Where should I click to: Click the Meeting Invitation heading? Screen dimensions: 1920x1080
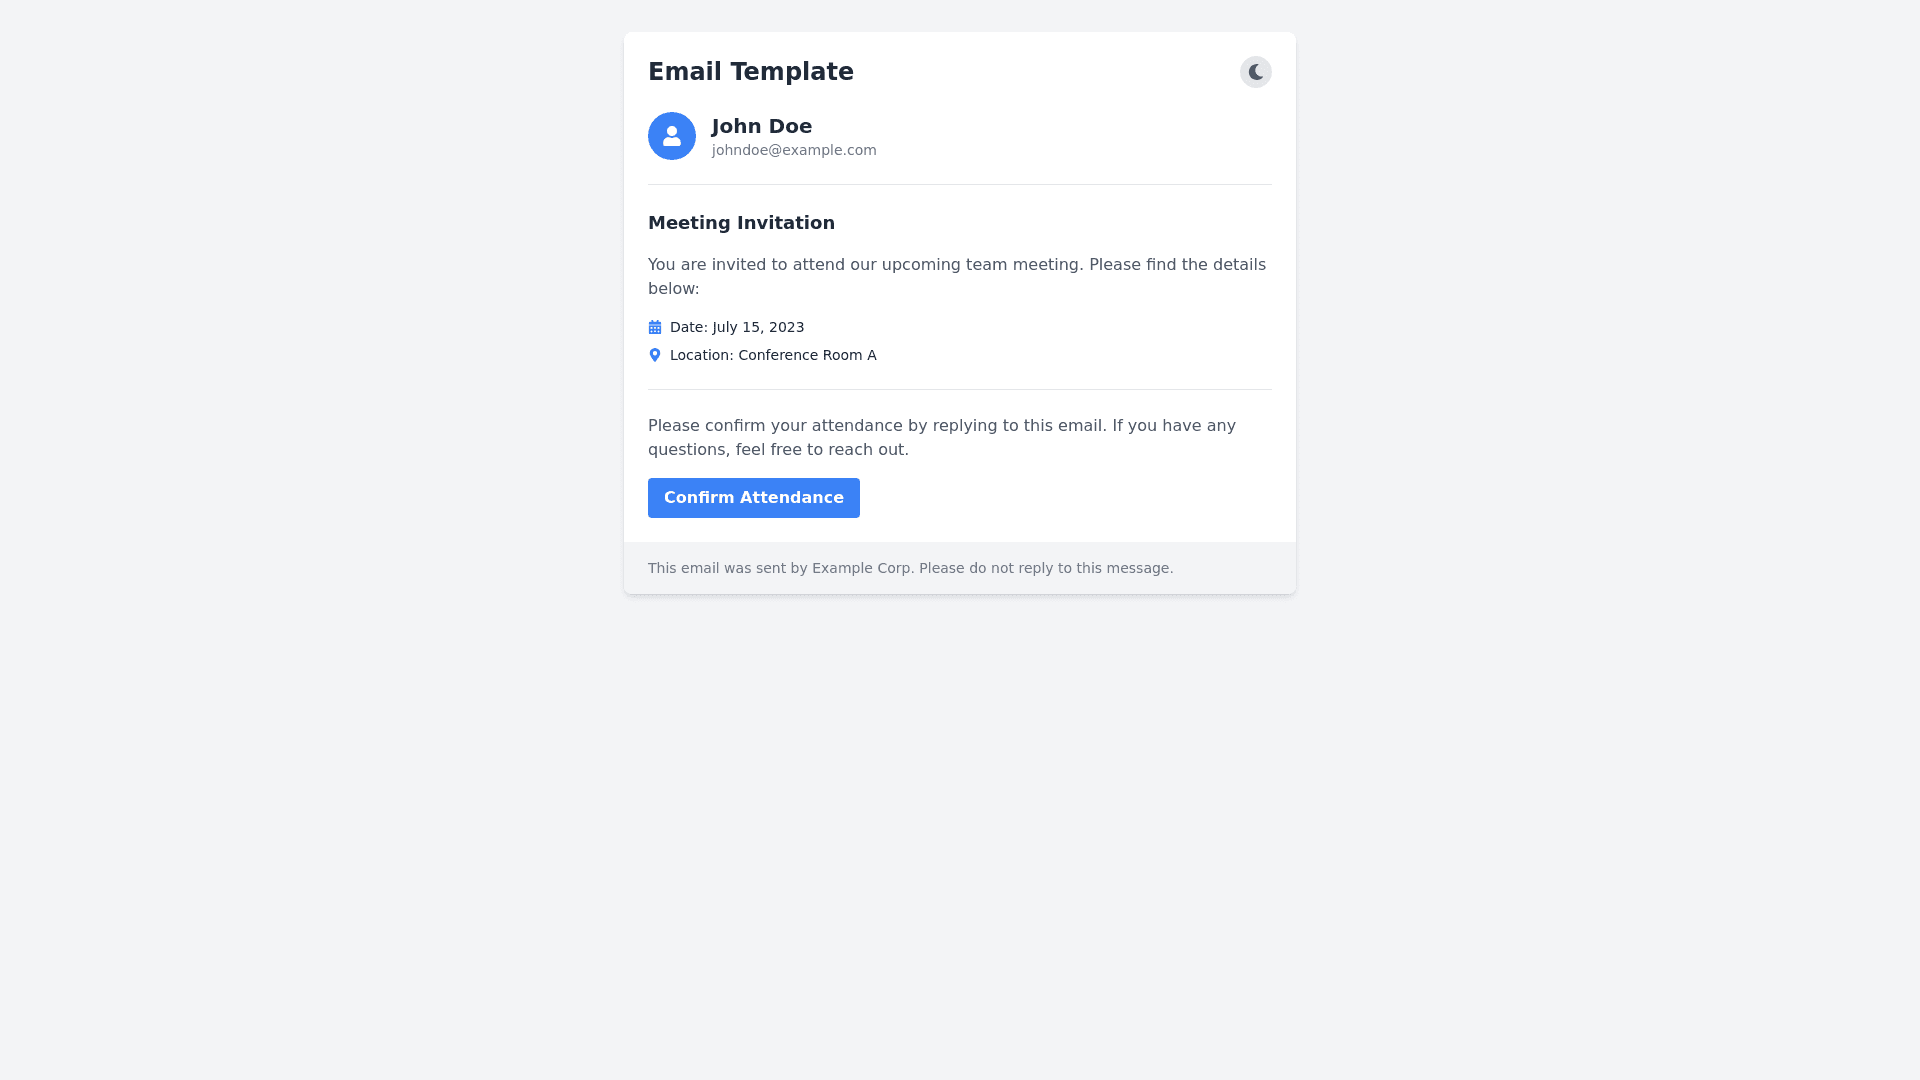(x=741, y=223)
